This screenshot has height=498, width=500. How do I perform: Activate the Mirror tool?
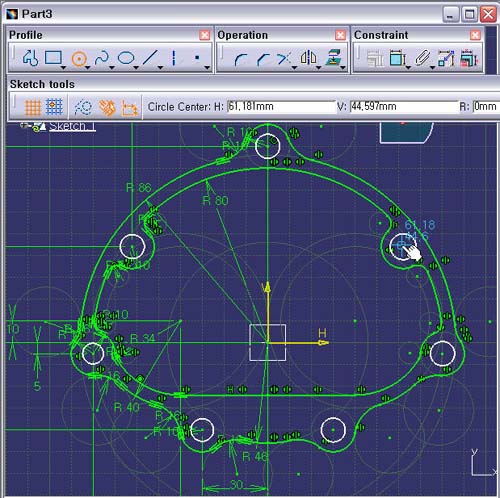[x=308, y=58]
